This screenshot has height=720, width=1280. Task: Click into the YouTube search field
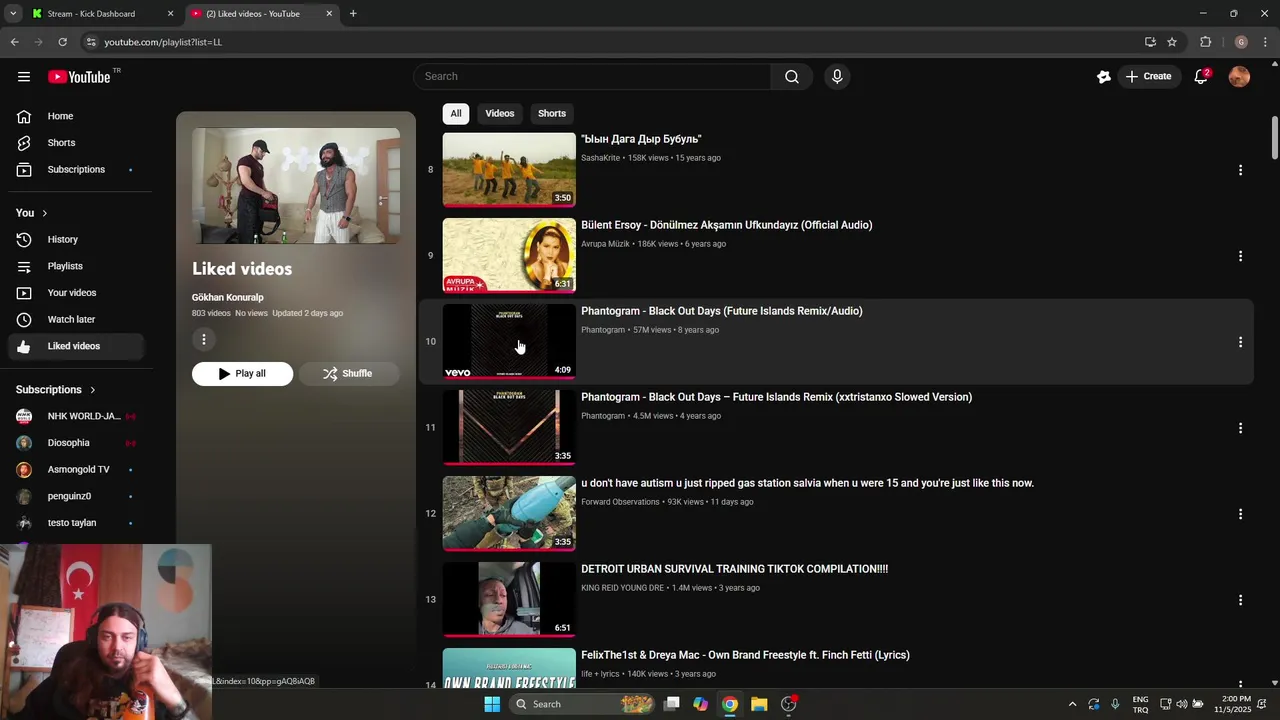point(592,77)
